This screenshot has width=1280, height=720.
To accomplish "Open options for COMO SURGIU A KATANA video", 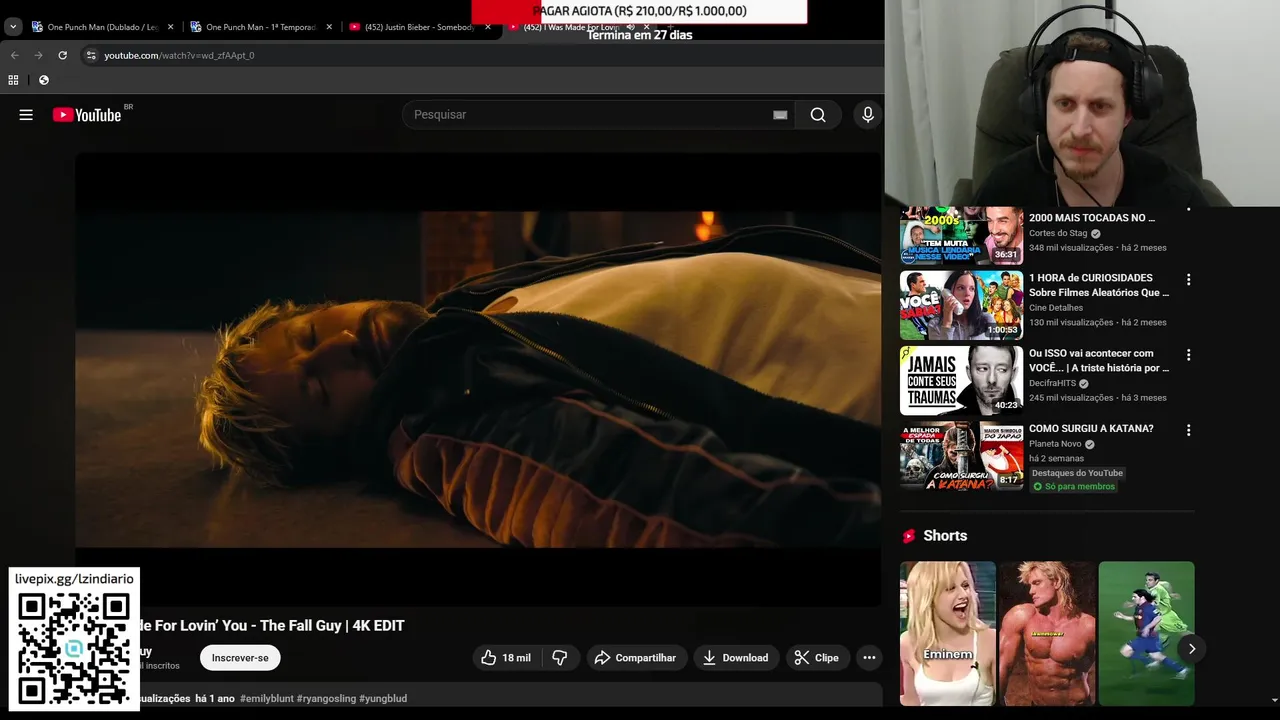I will (x=1188, y=430).
